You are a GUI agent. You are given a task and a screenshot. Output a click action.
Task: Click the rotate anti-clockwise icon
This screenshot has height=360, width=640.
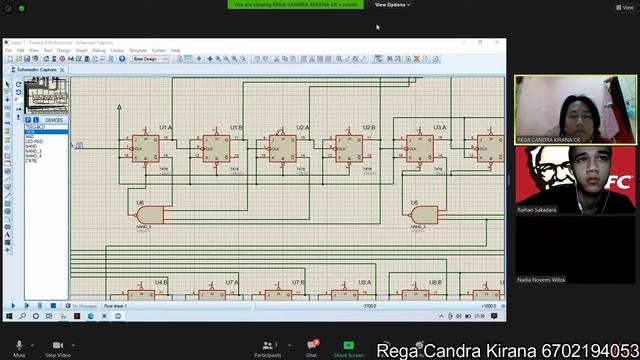coord(18,93)
